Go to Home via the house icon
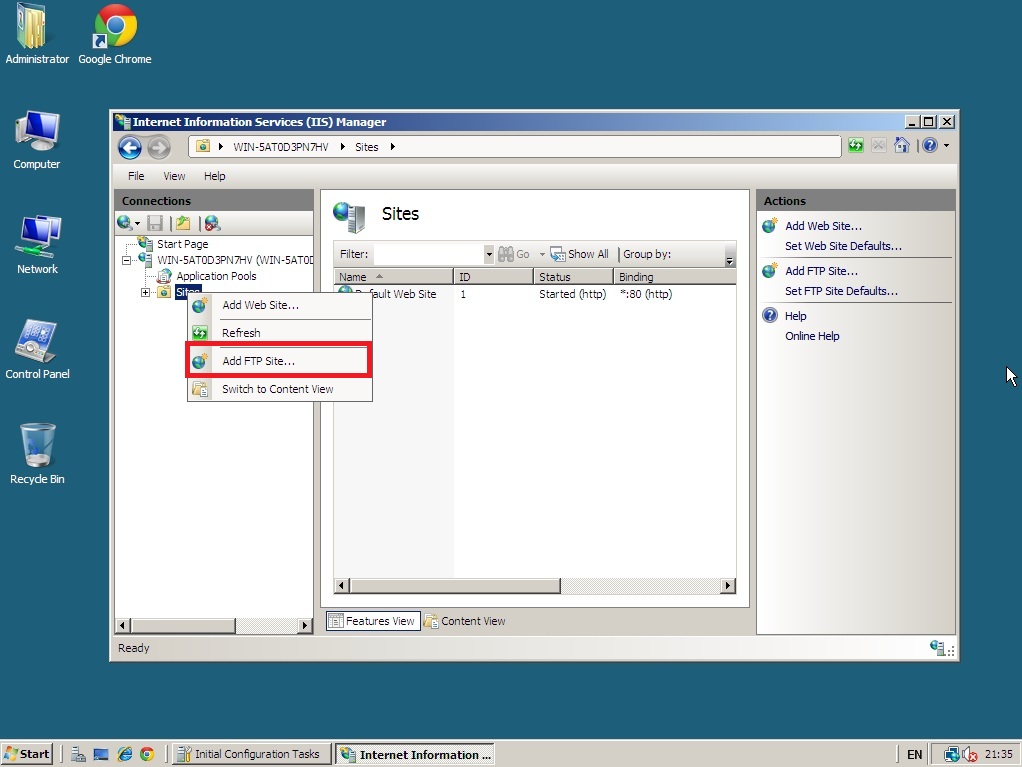The image size is (1022, 767). [901, 145]
